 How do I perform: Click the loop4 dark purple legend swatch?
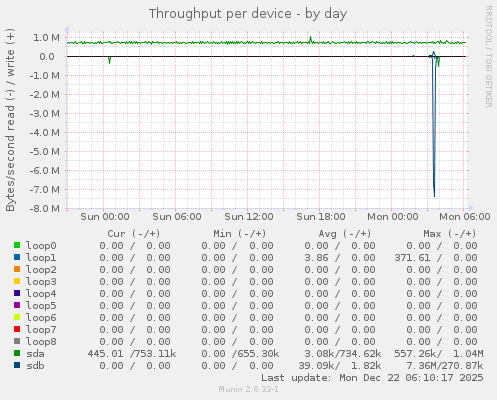tap(17, 293)
